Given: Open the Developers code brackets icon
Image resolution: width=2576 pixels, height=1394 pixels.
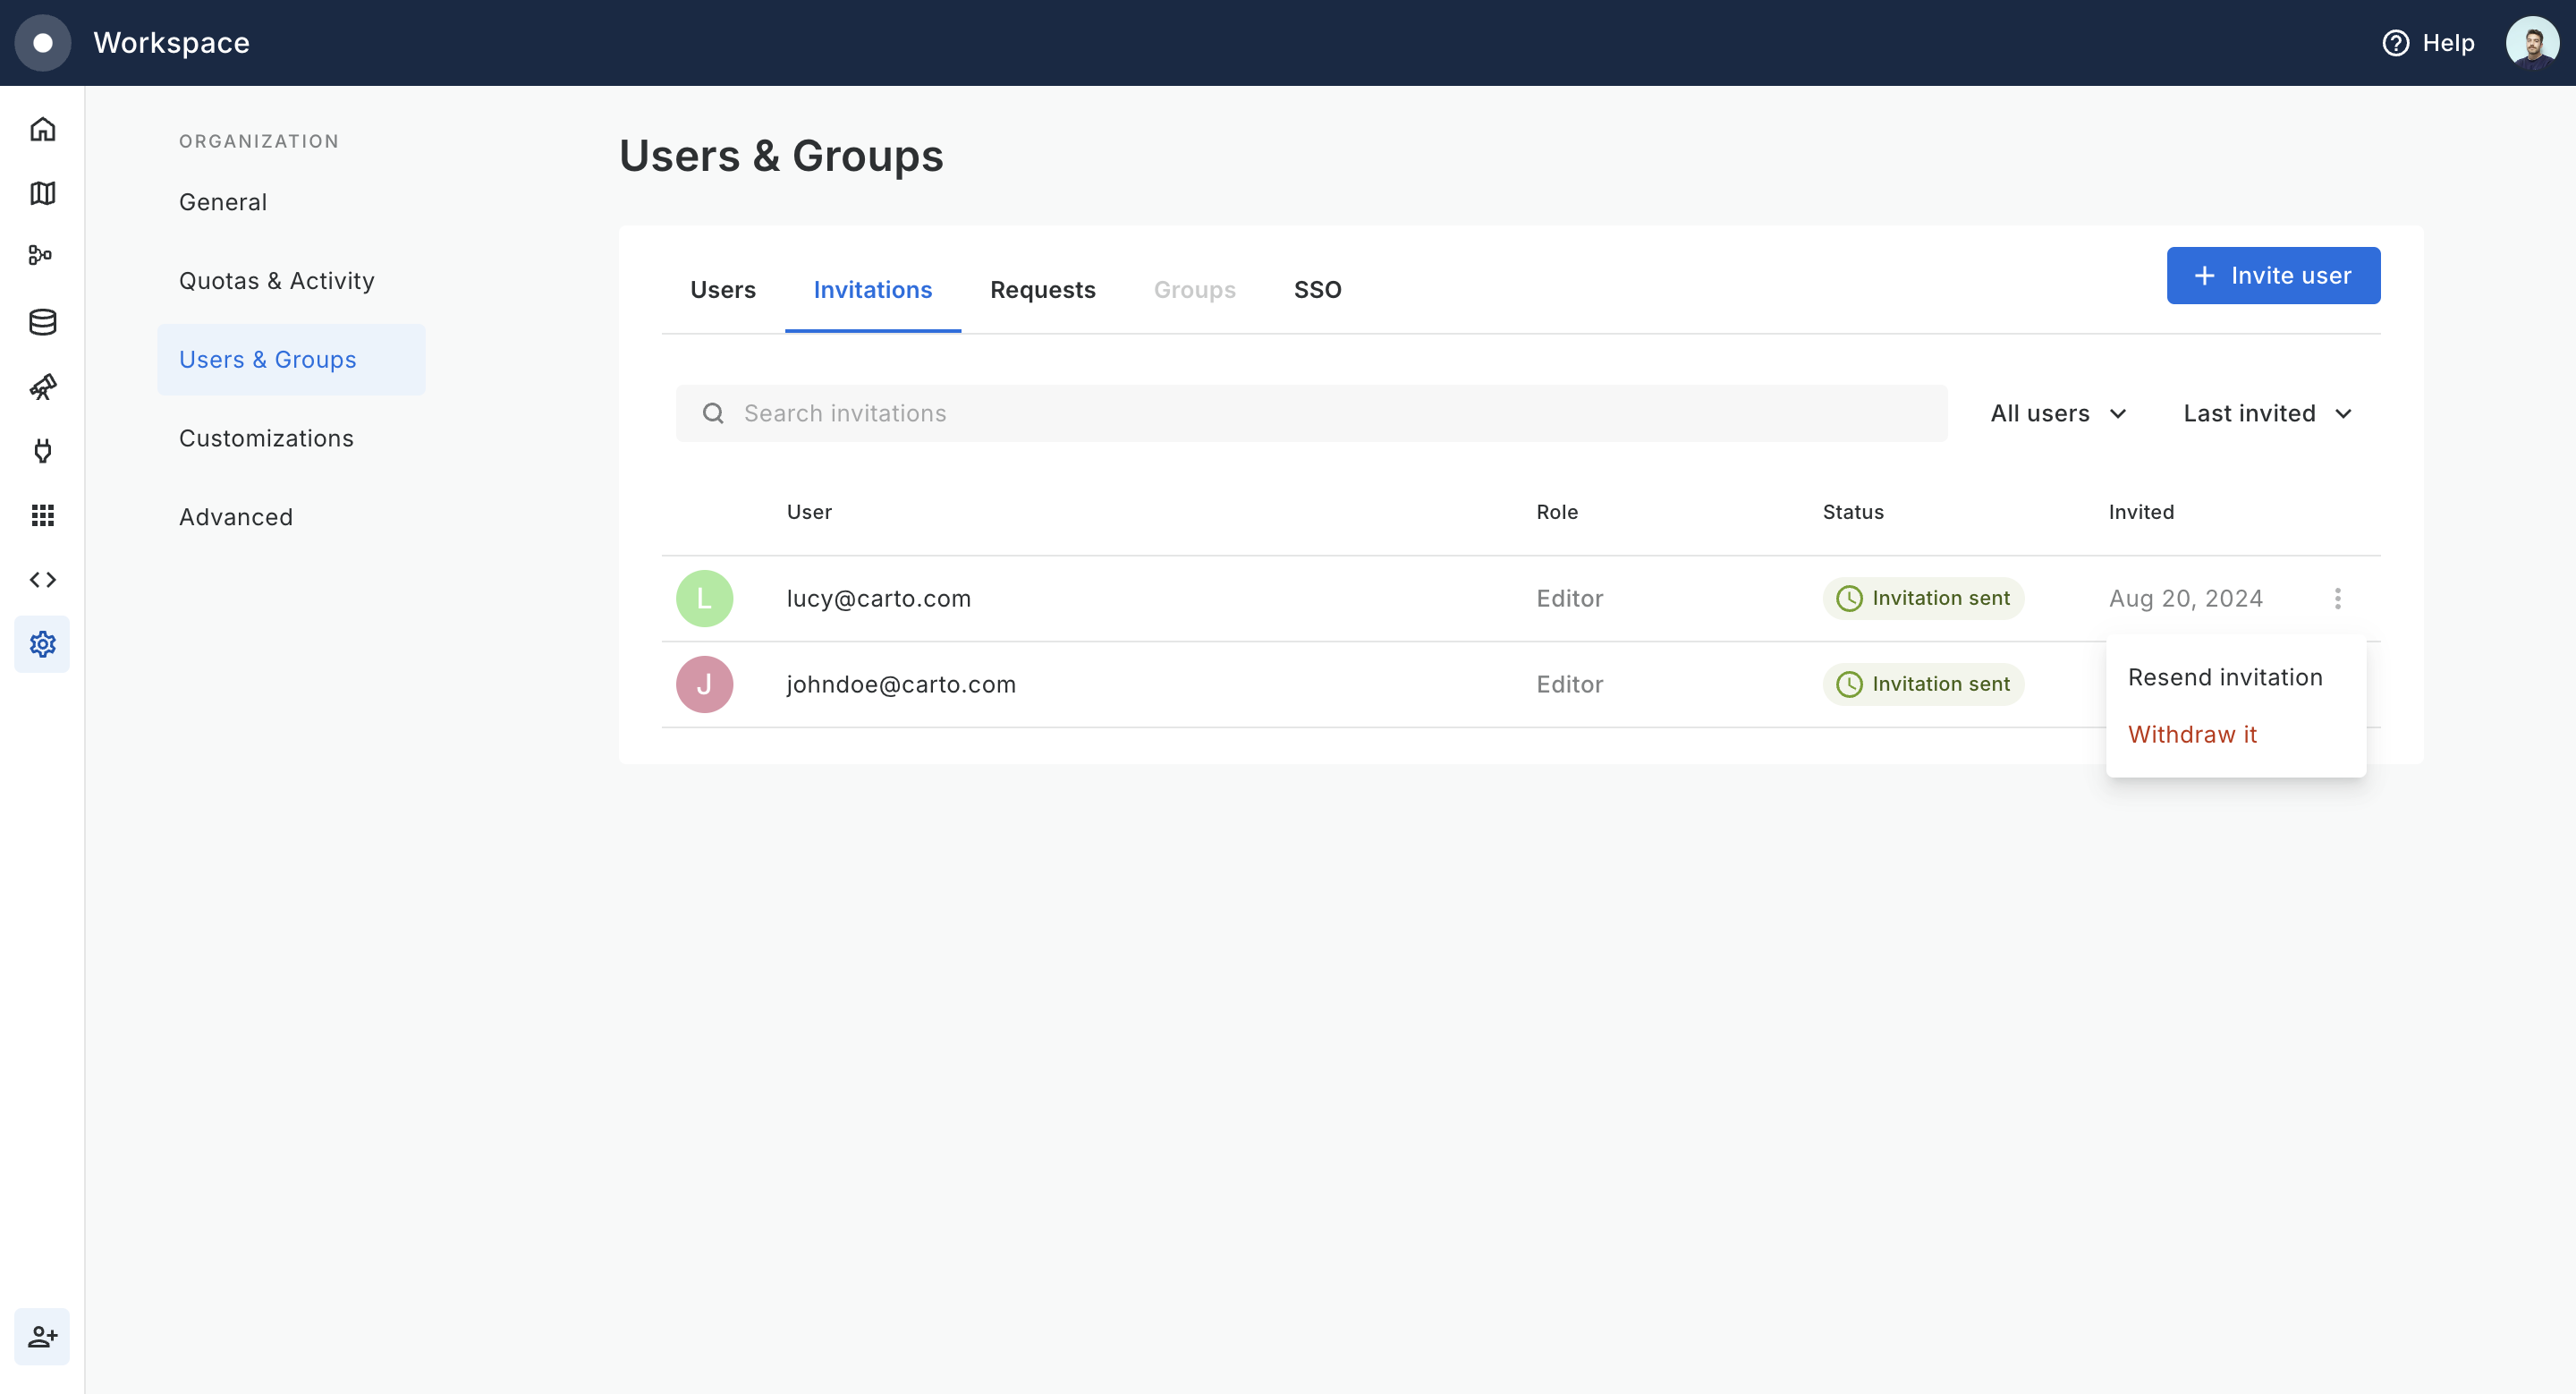Looking at the screenshot, I should pos(42,580).
